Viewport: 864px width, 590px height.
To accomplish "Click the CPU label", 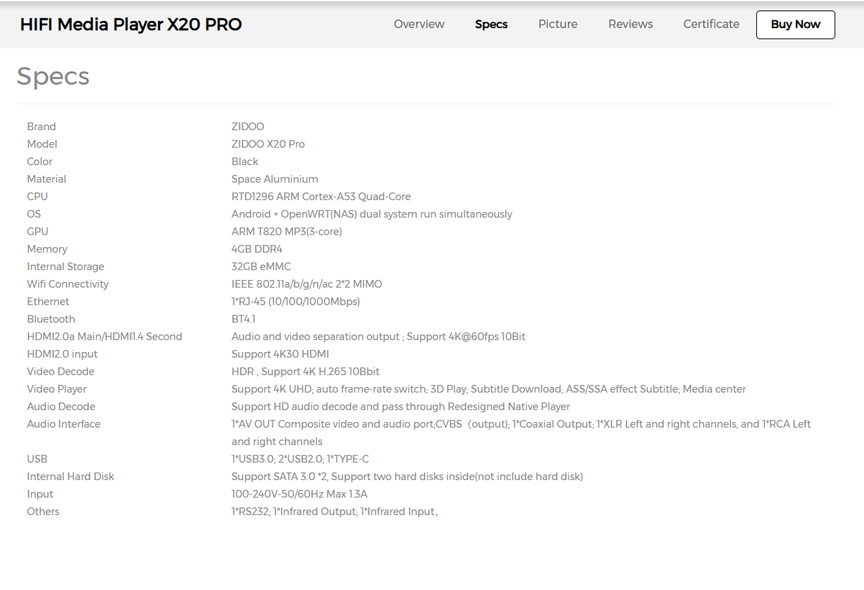I will [x=37, y=196].
